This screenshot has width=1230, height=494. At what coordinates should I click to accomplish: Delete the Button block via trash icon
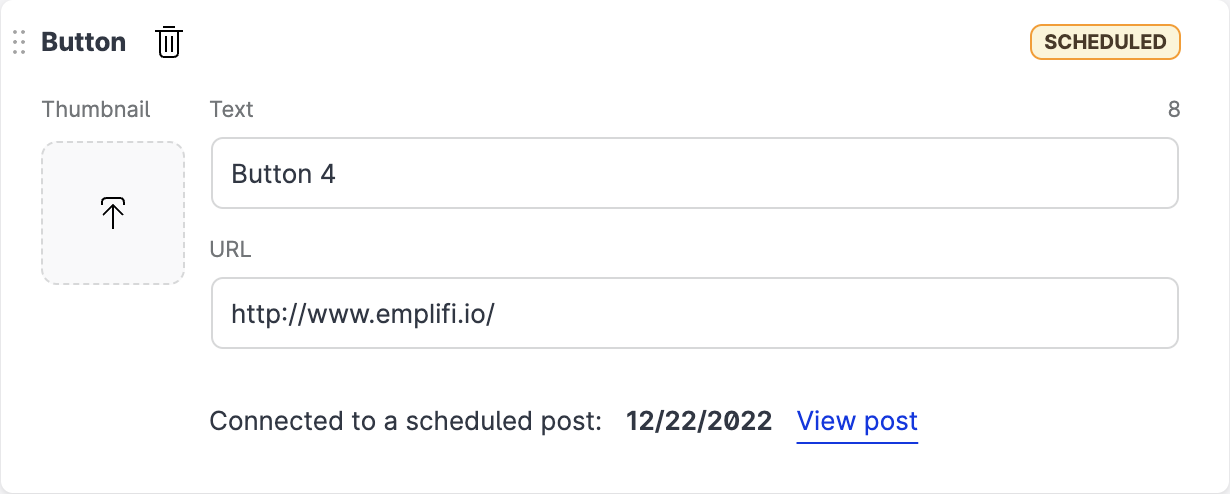pos(169,42)
